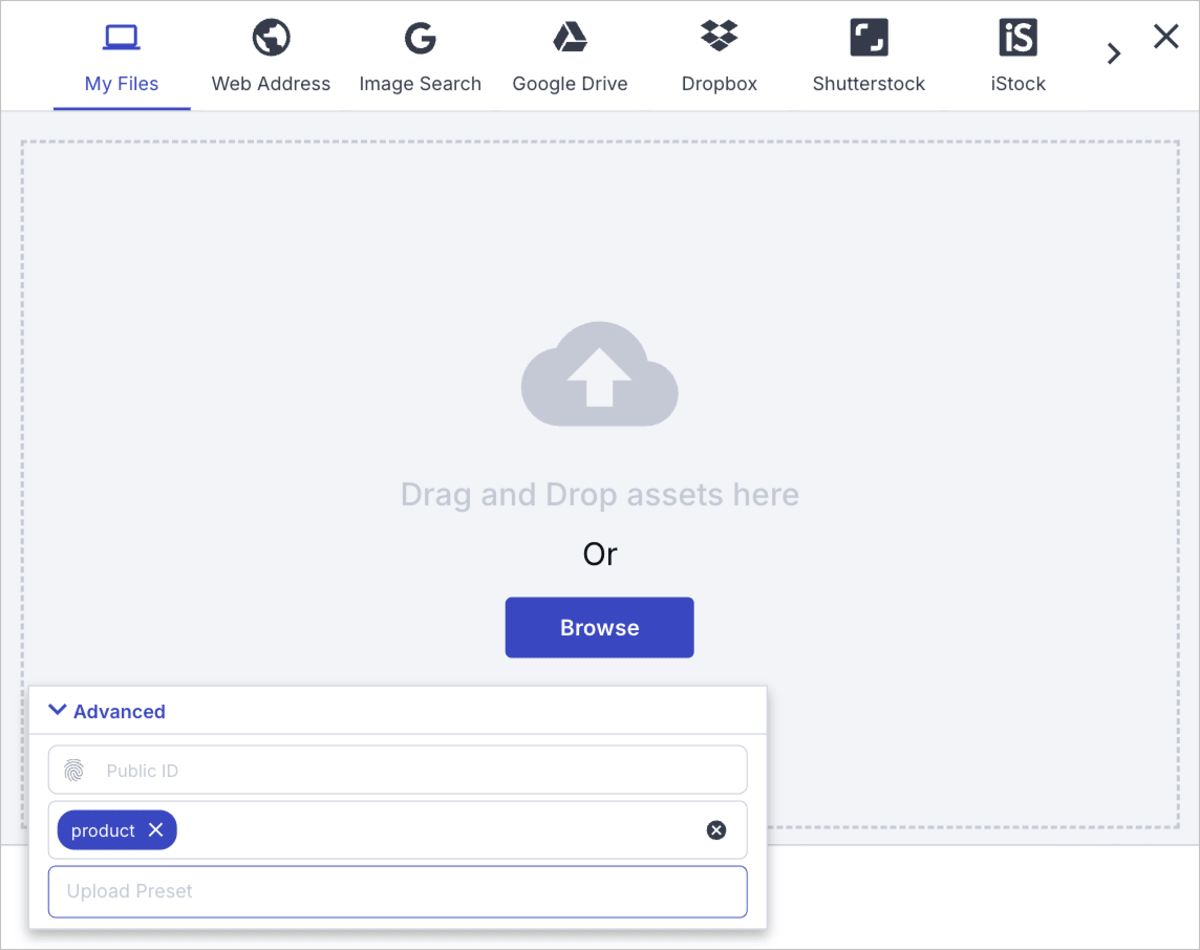The width and height of the screenshot is (1200, 950).
Task: Focus the Public ID field
Action: [398, 770]
